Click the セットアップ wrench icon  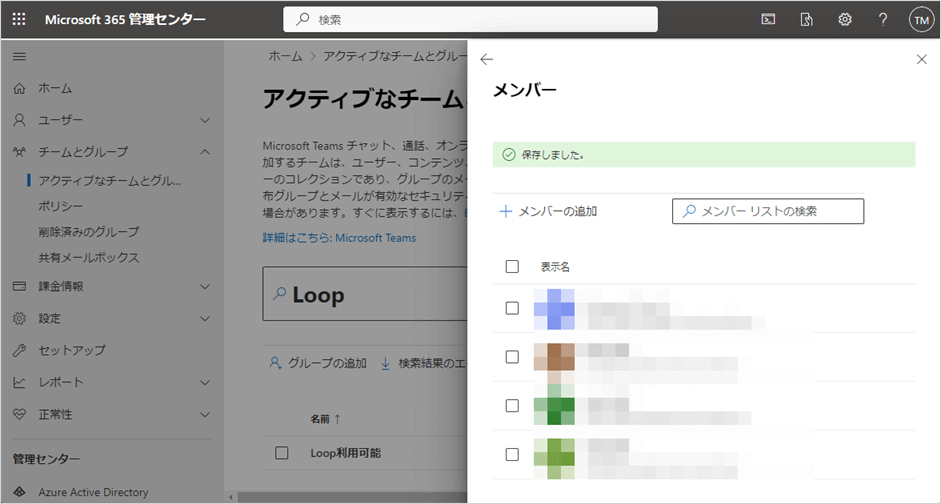click(19, 350)
